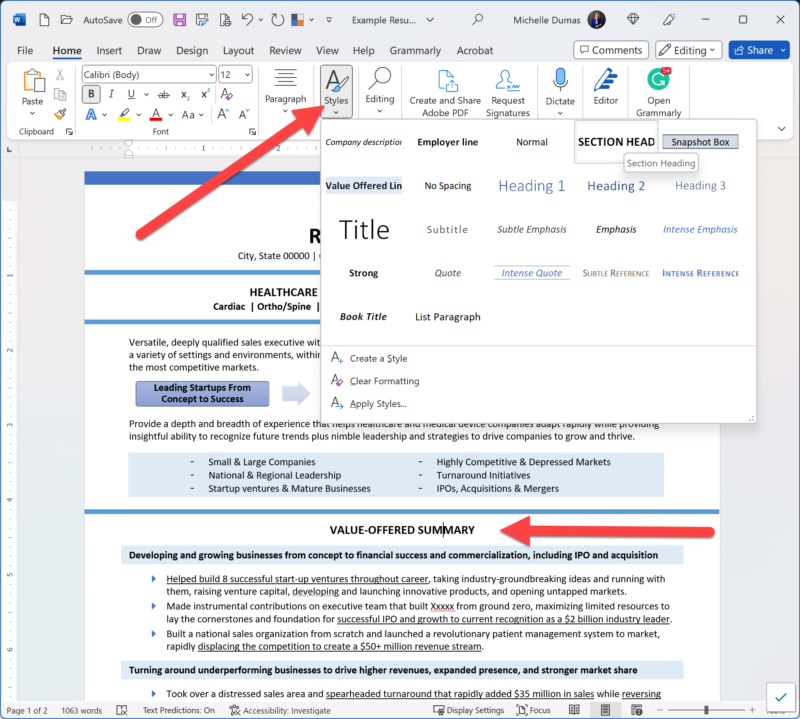The image size is (800, 719).
Task: Open the Review tab
Action: [x=286, y=50]
